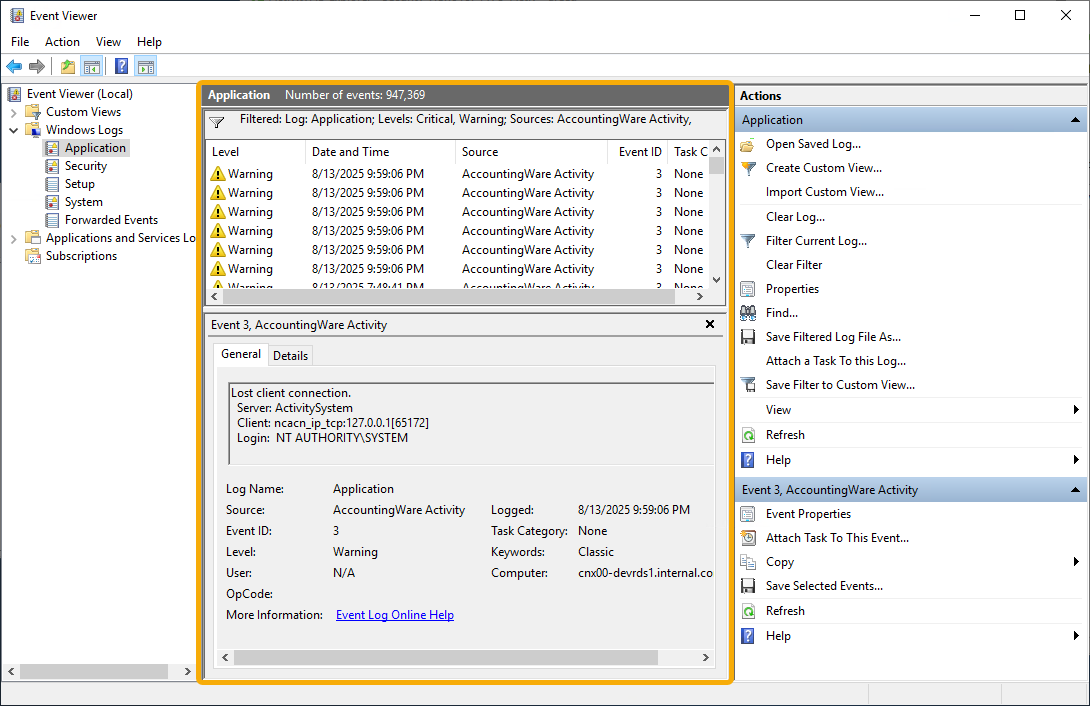
Task: Open the Action menu
Action: tap(62, 42)
